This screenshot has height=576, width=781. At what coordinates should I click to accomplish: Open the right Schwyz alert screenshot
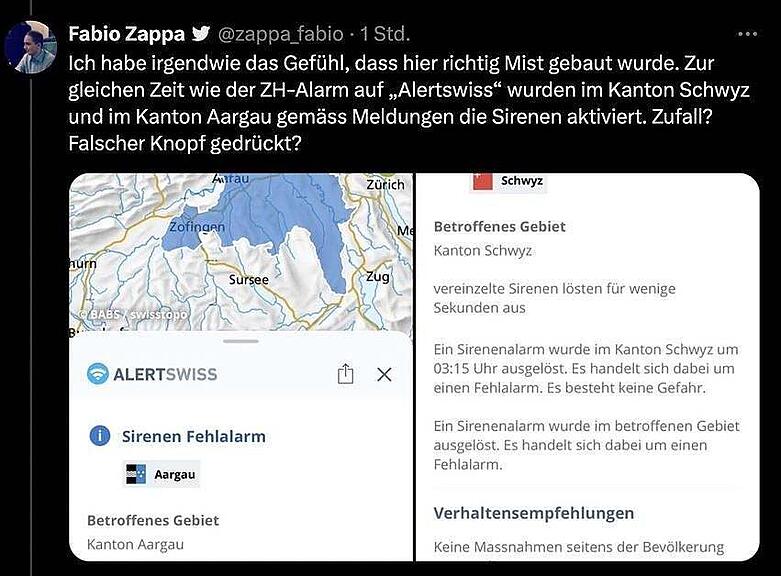[x=588, y=367]
